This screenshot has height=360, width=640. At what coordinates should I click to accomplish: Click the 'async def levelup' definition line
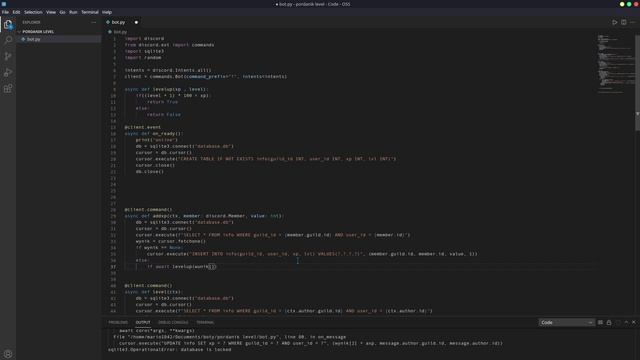(x=166, y=89)
